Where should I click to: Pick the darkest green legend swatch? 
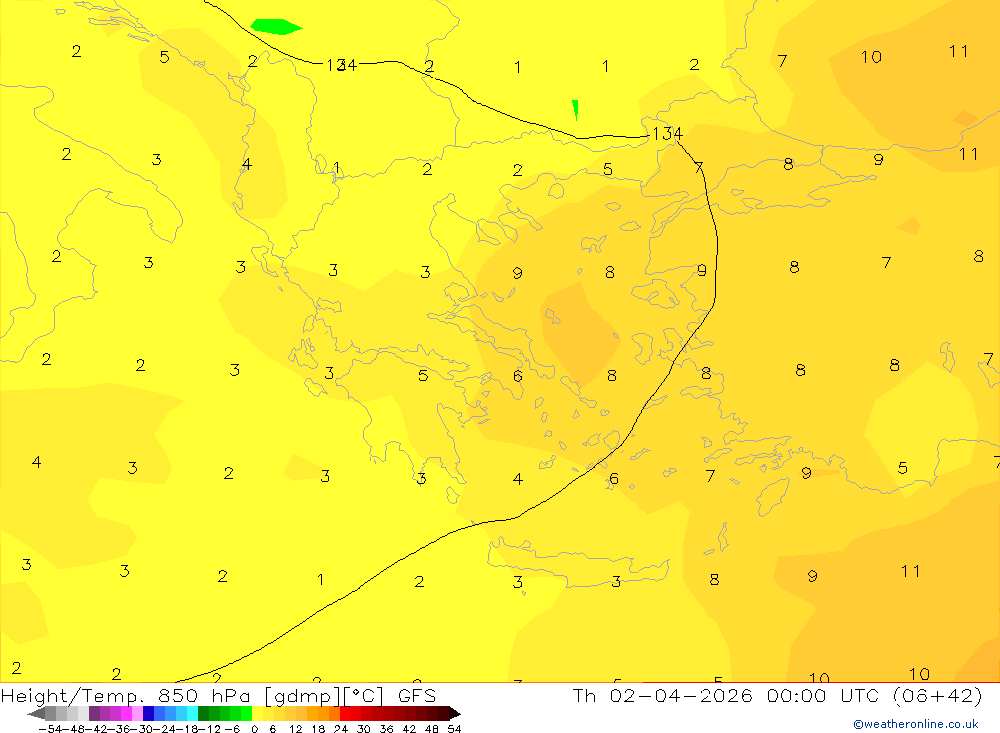pyautogui.click(x=203, y=714)
